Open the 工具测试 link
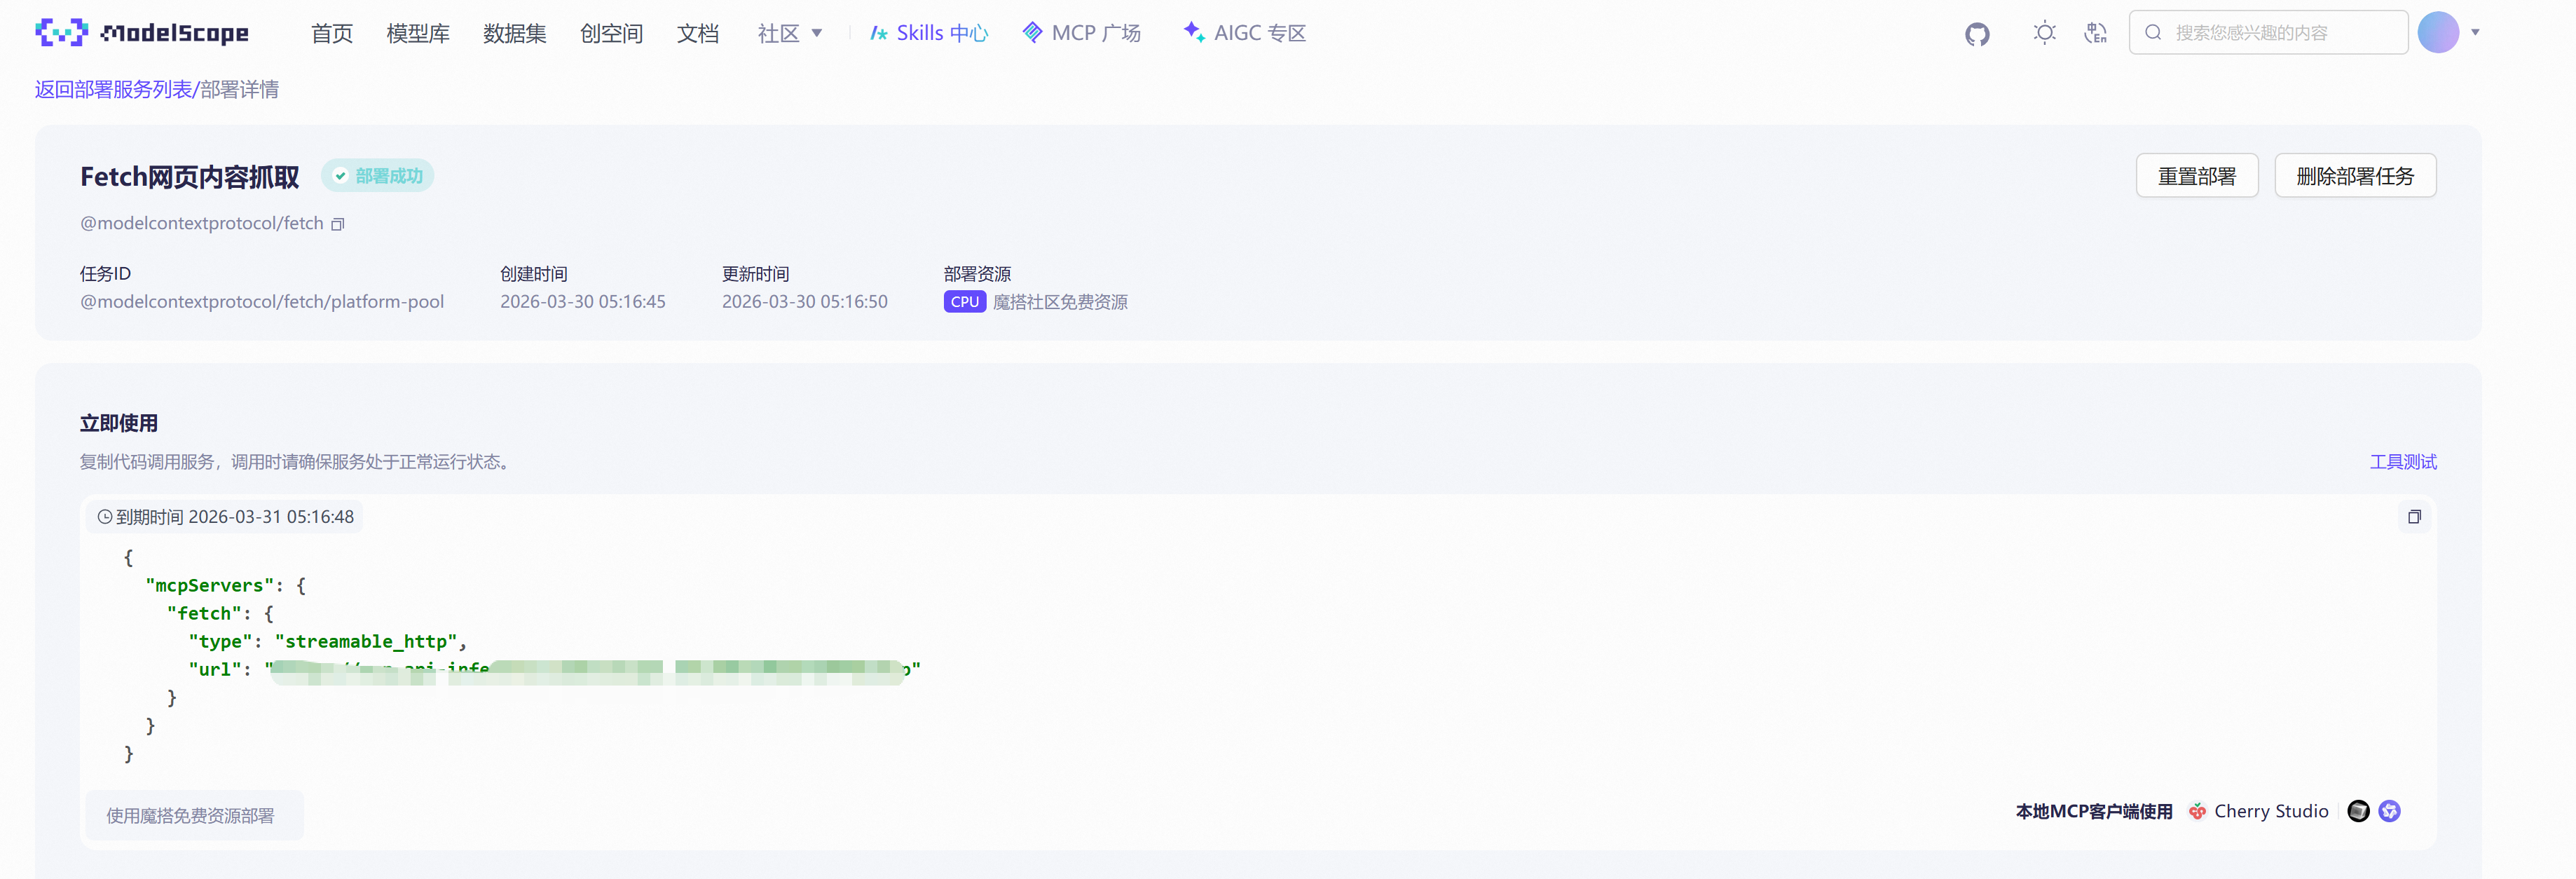This screenshot has width=2576, height=879. [x=2402, y=462]
